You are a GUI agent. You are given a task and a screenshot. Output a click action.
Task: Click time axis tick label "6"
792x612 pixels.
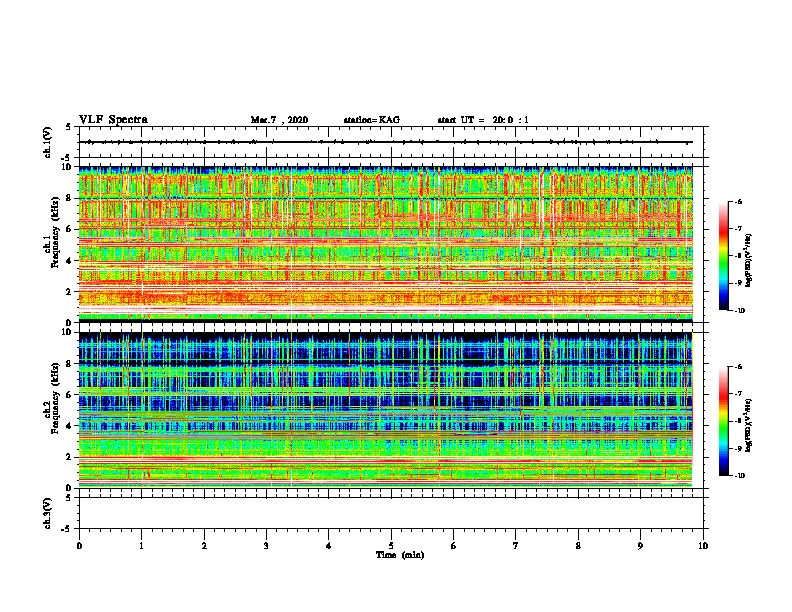point(454,546)
